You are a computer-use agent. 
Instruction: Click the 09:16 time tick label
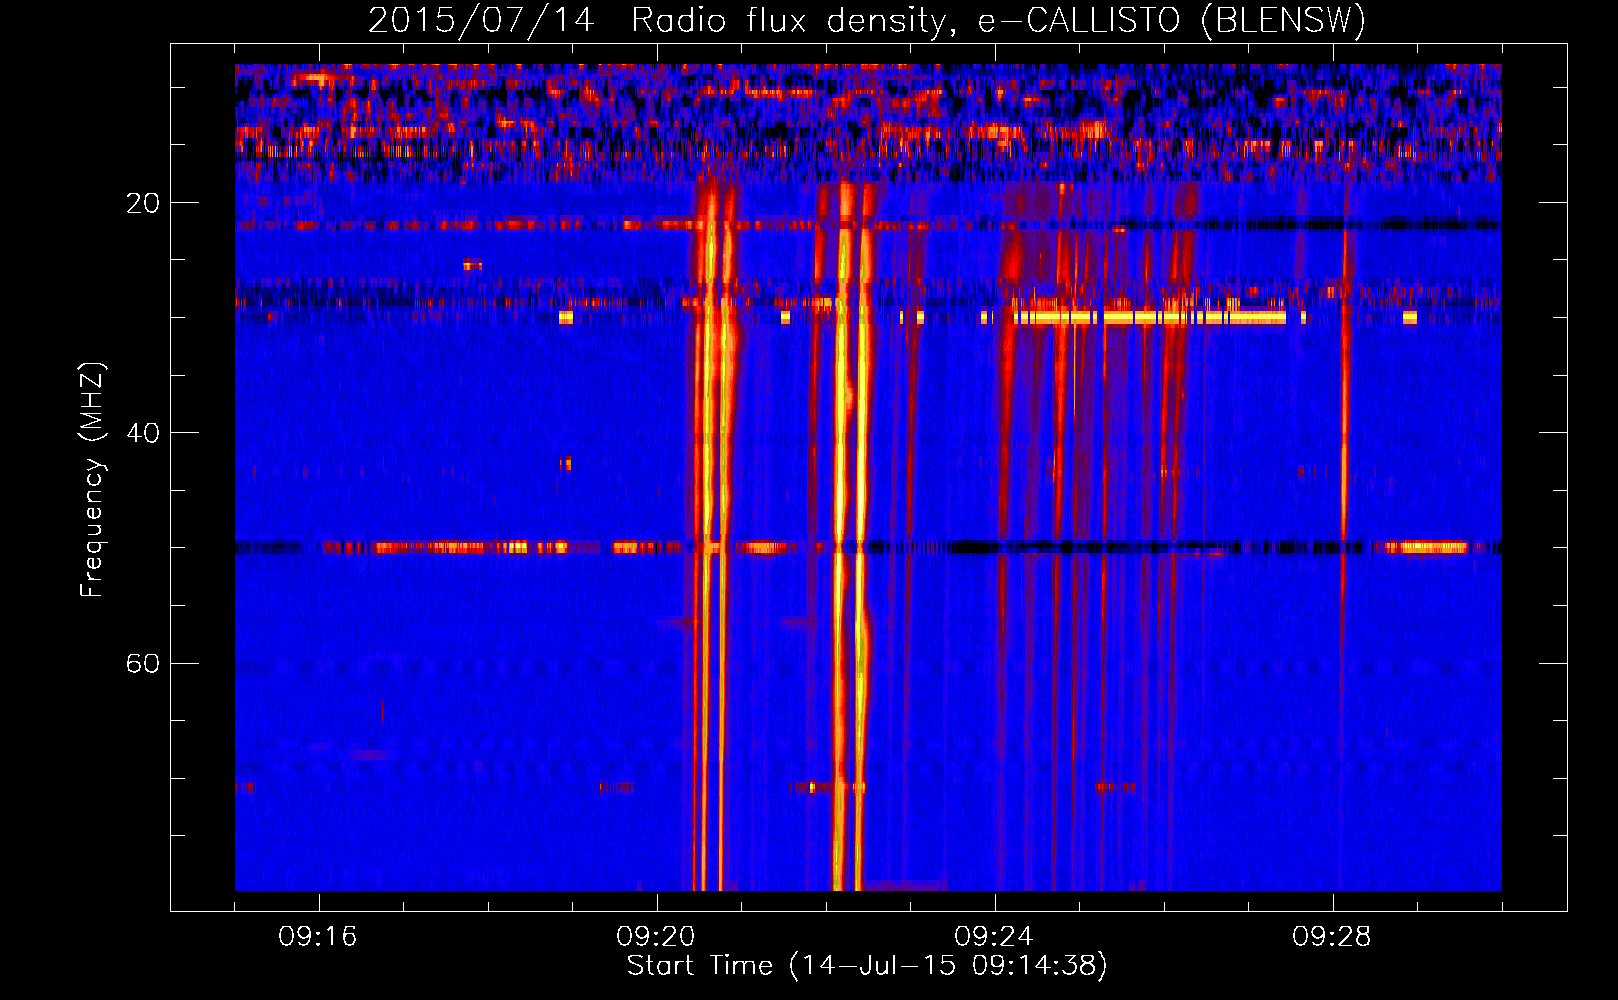click(318, 937)
